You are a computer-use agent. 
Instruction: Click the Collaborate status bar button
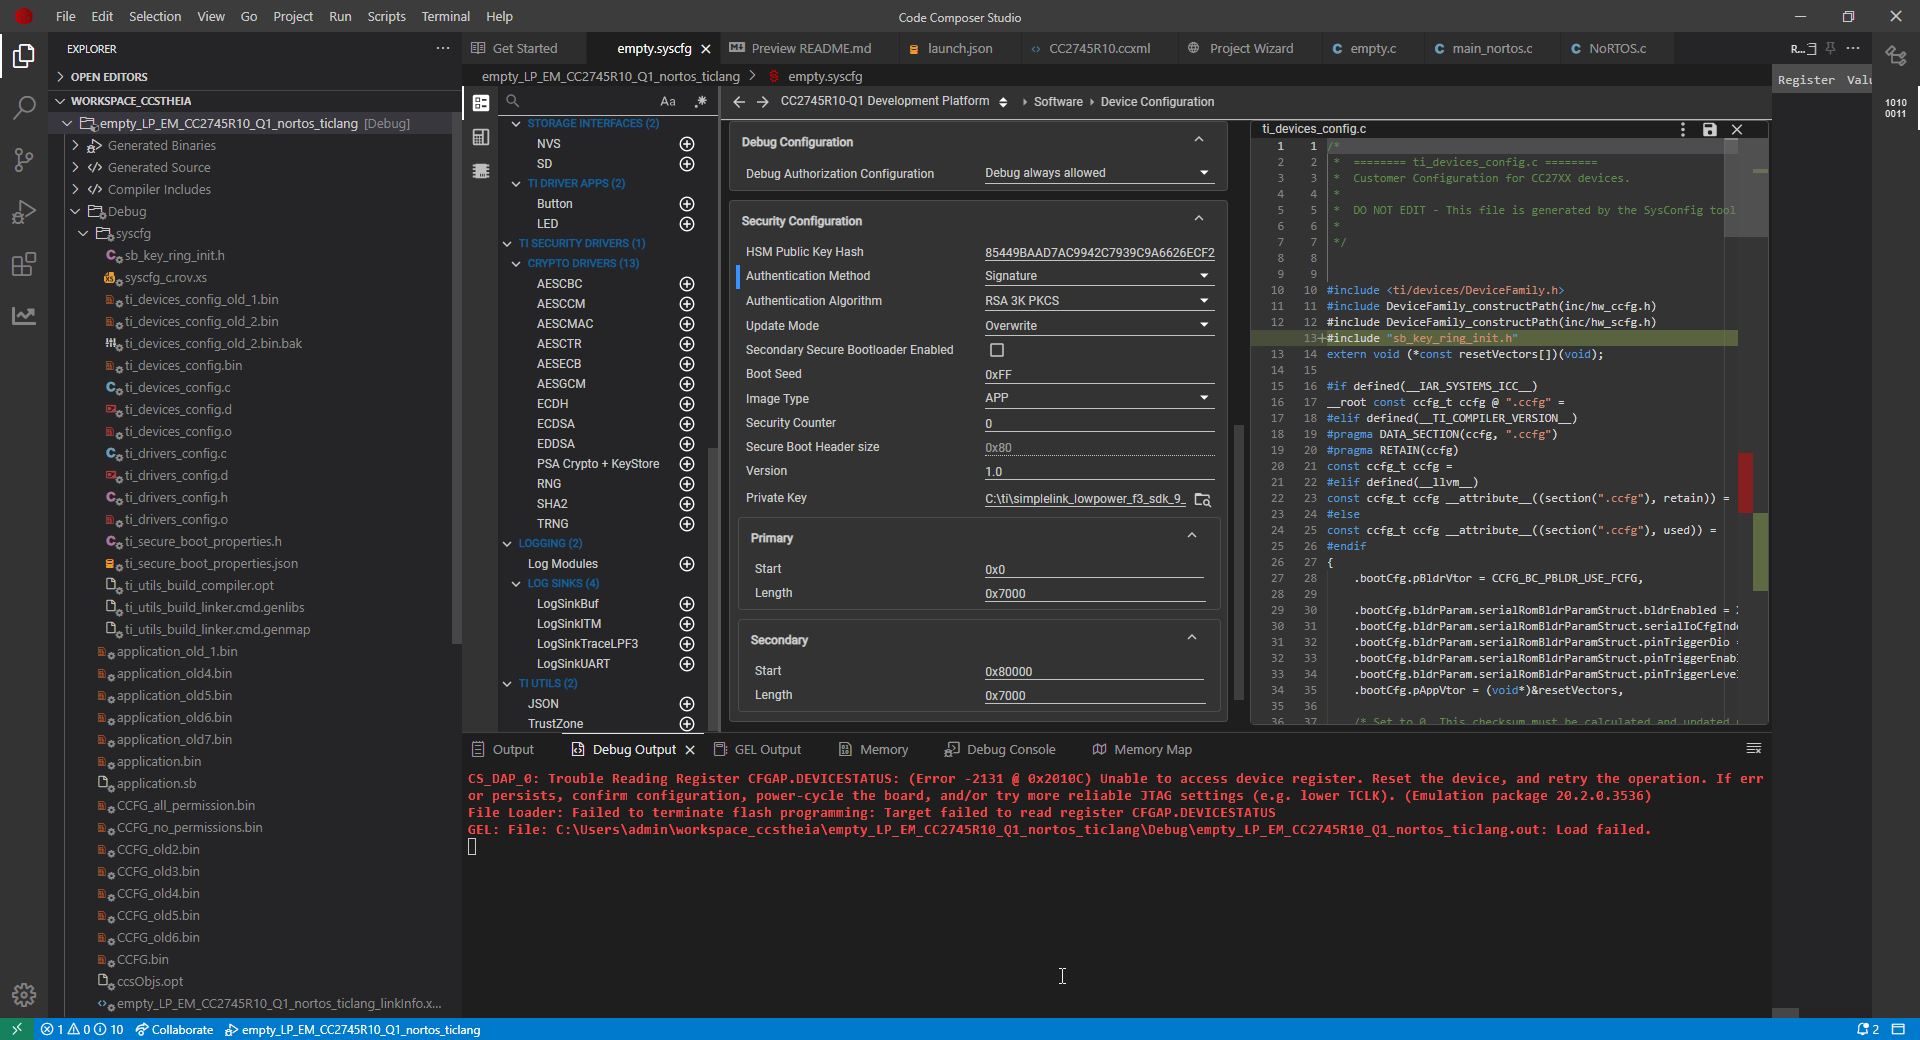coord(175,1030)
